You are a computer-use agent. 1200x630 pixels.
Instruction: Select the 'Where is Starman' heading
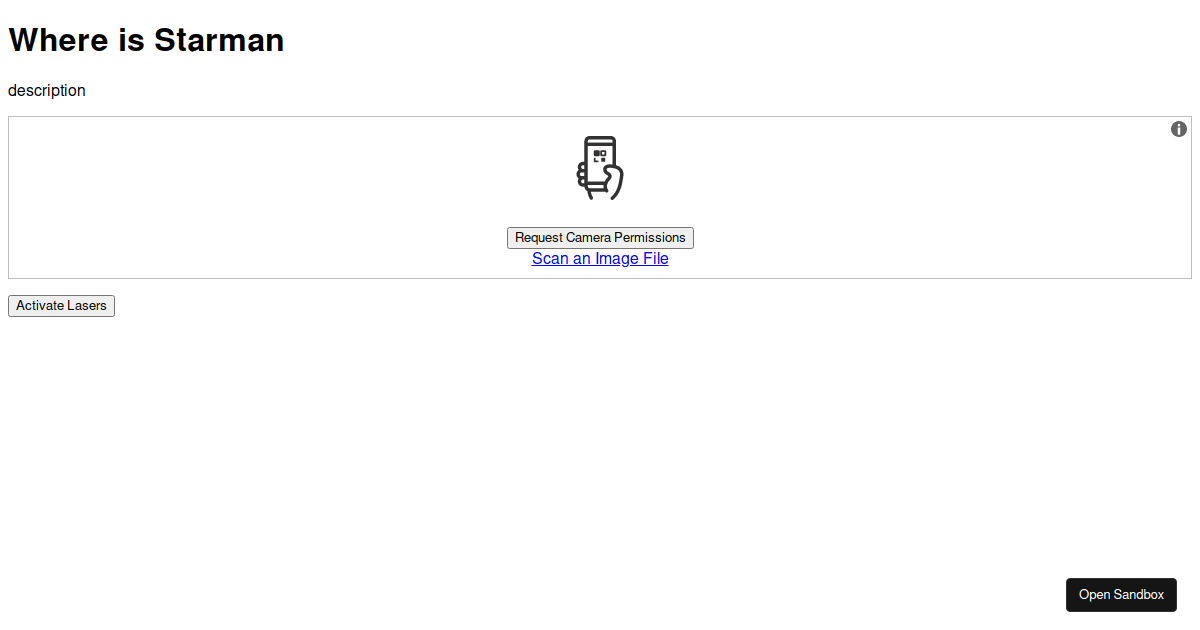146,40
